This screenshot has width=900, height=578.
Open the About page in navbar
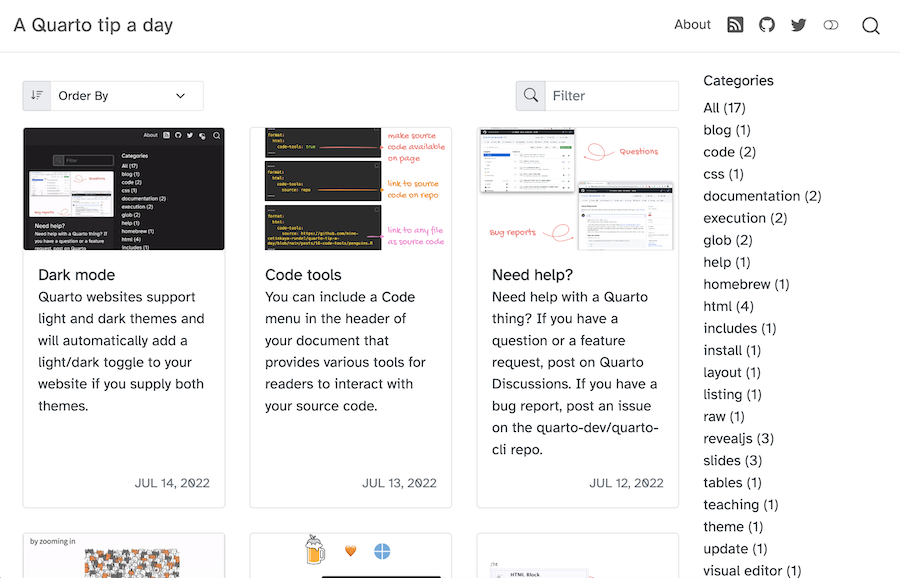[x=692, y=25]
